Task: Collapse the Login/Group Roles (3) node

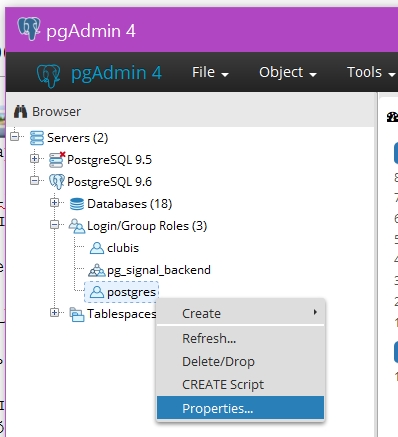Action: click(x=54, y=225)
